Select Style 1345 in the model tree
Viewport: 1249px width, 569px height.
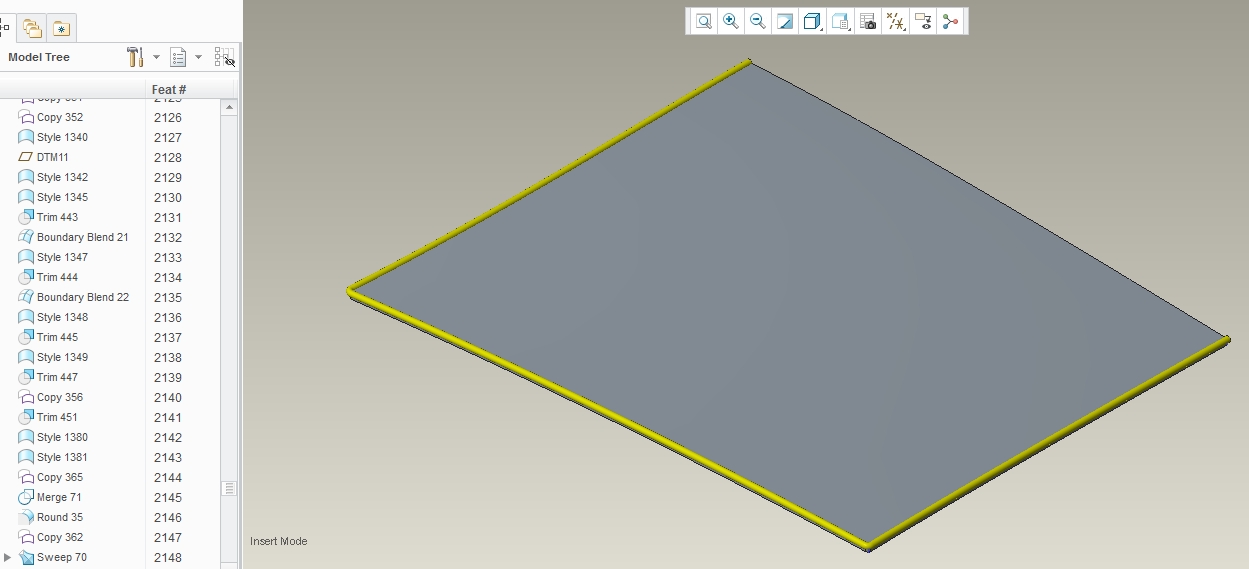[x=62, y=197]
